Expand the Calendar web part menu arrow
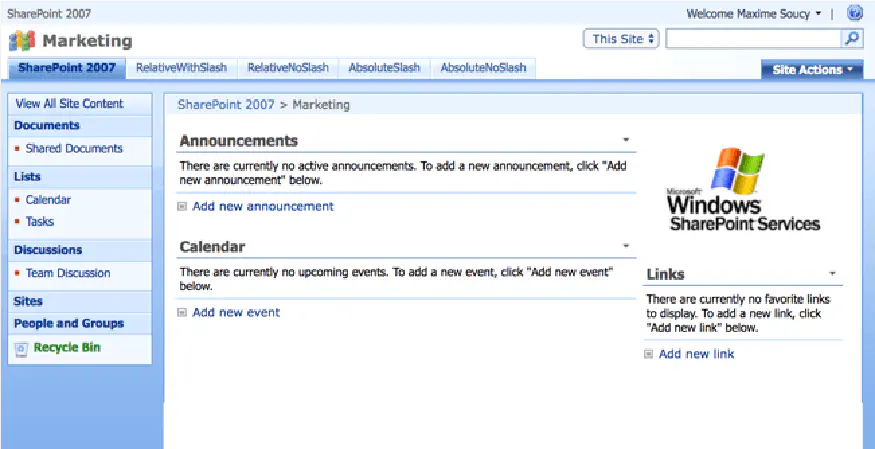875x449 pixels. click(626, 246)
